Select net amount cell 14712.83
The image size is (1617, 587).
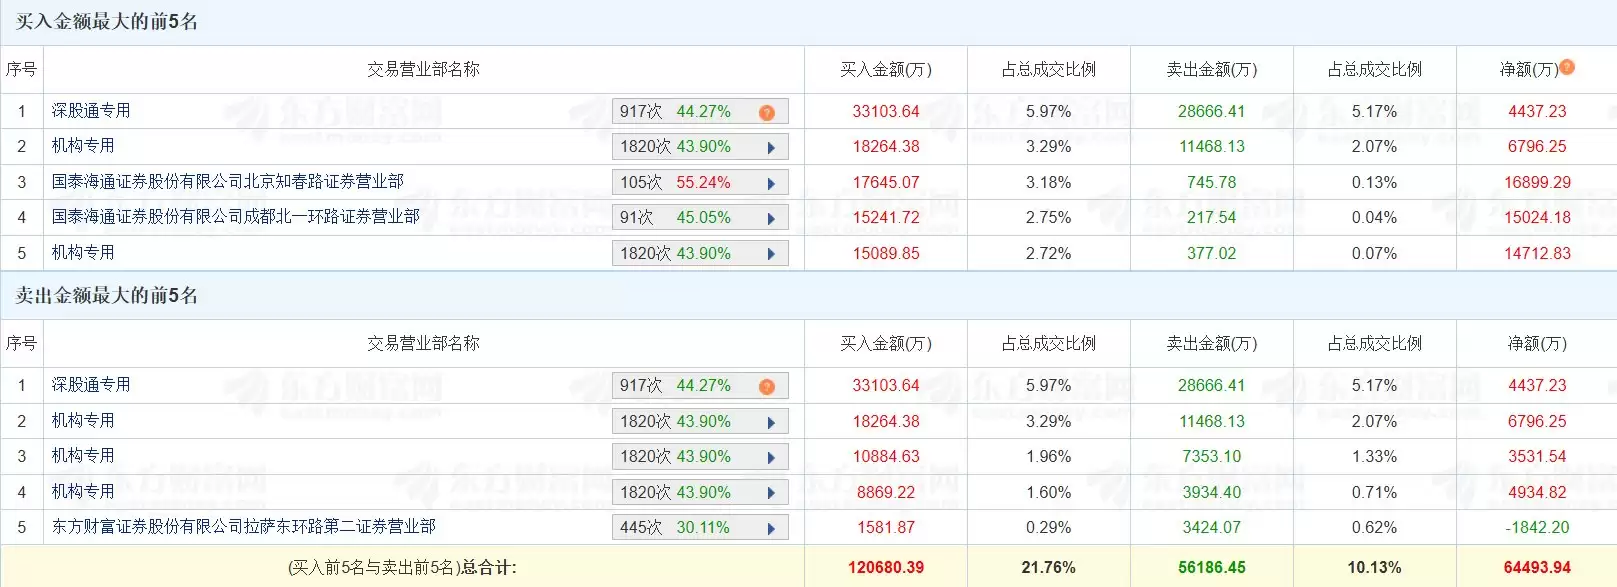click(x=1537, y=253)
